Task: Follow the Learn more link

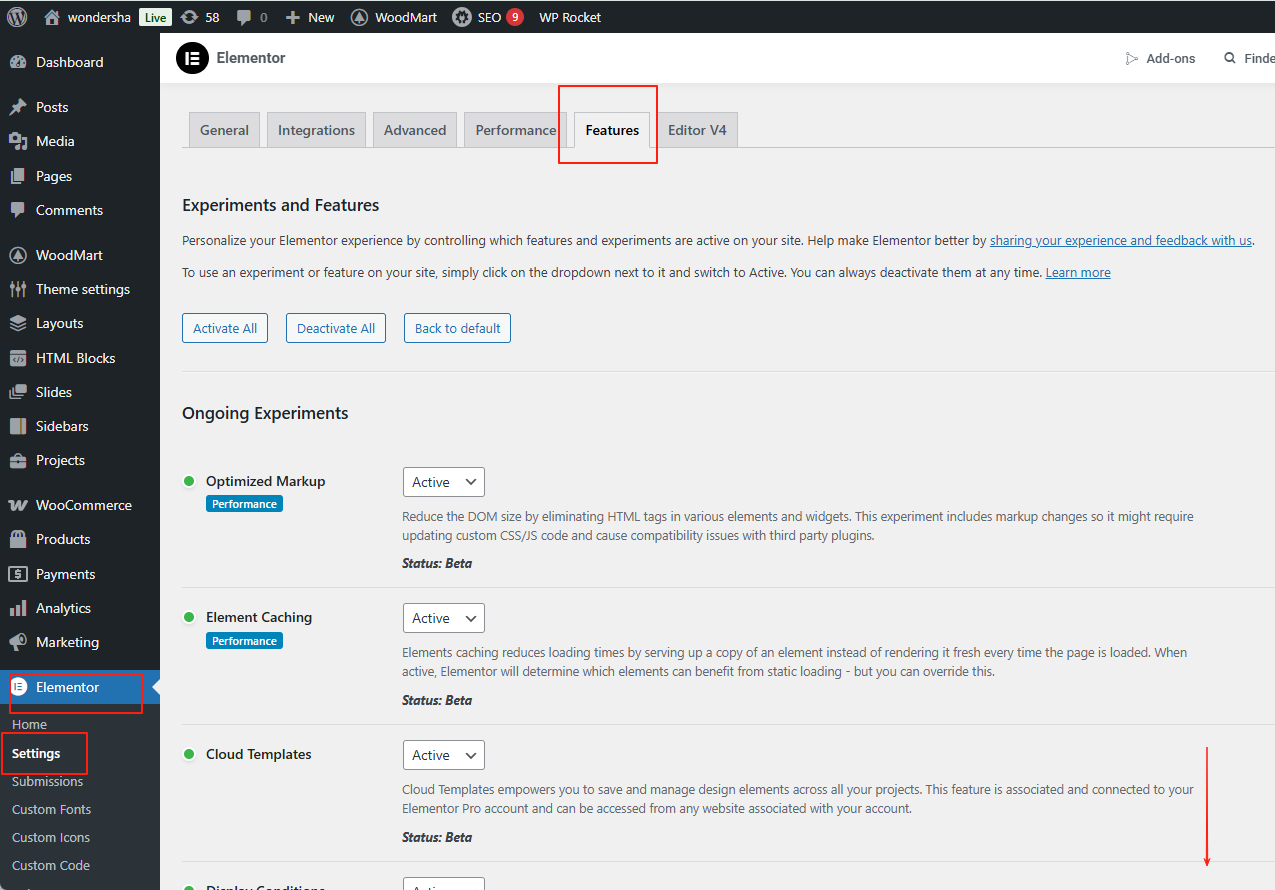Action: 1077,273
